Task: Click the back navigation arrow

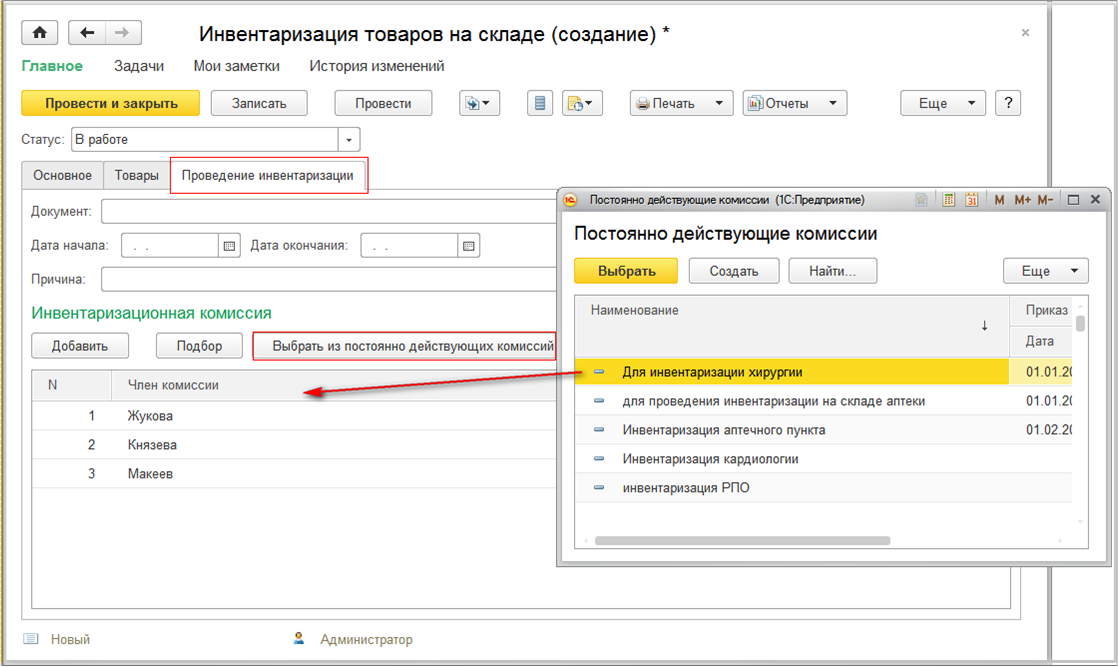Action: click(86, 32)
